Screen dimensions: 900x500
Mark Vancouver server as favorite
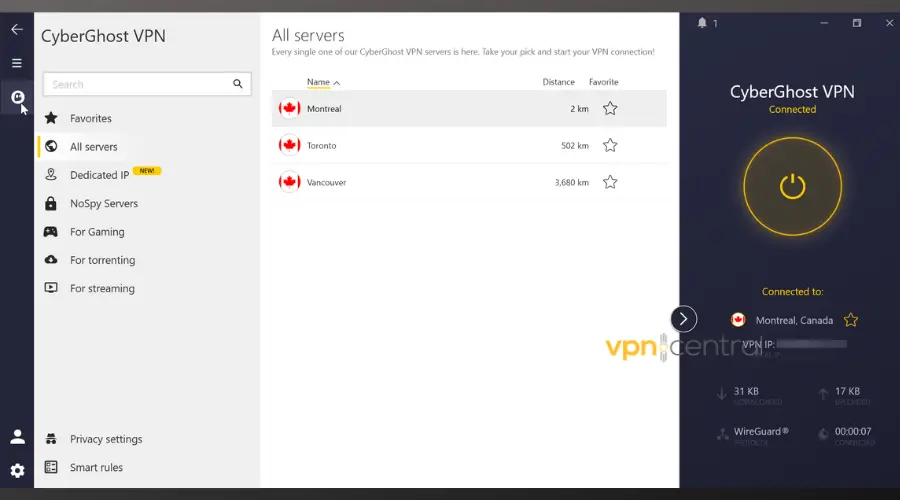click(x=610, y=182)
